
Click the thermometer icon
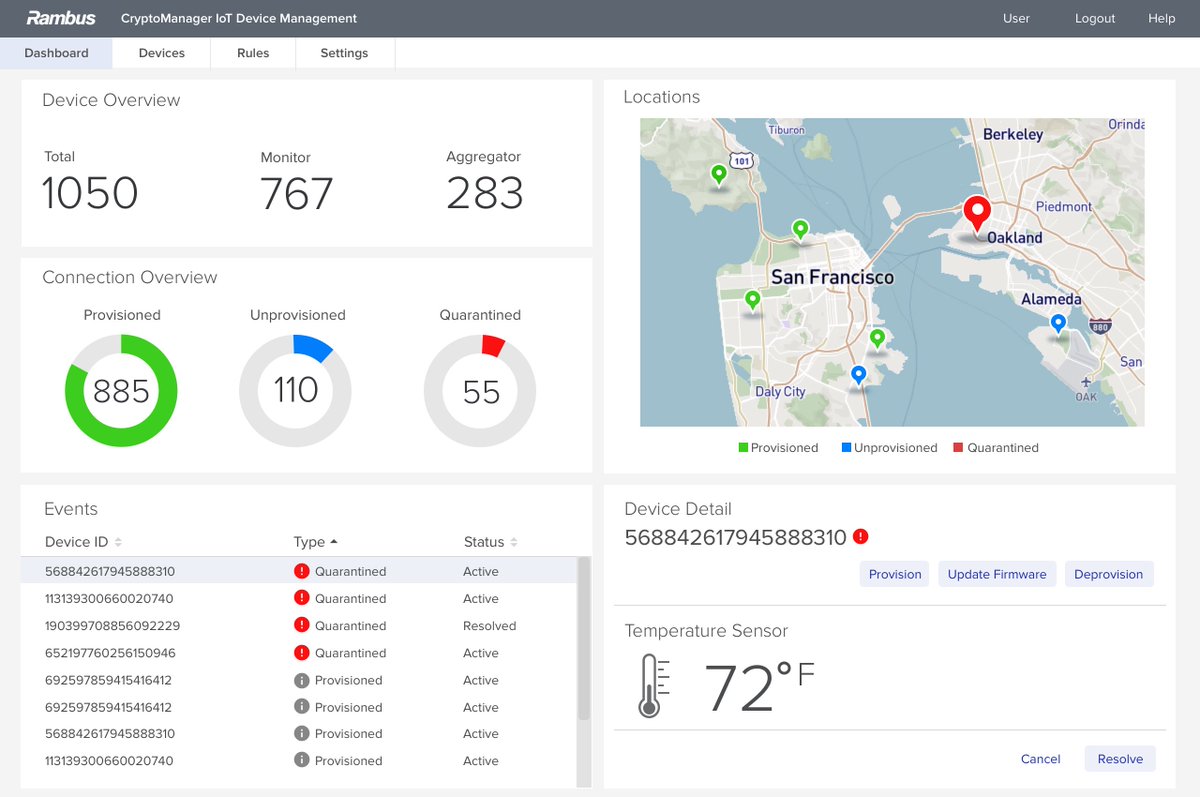(x=653, y=686)
